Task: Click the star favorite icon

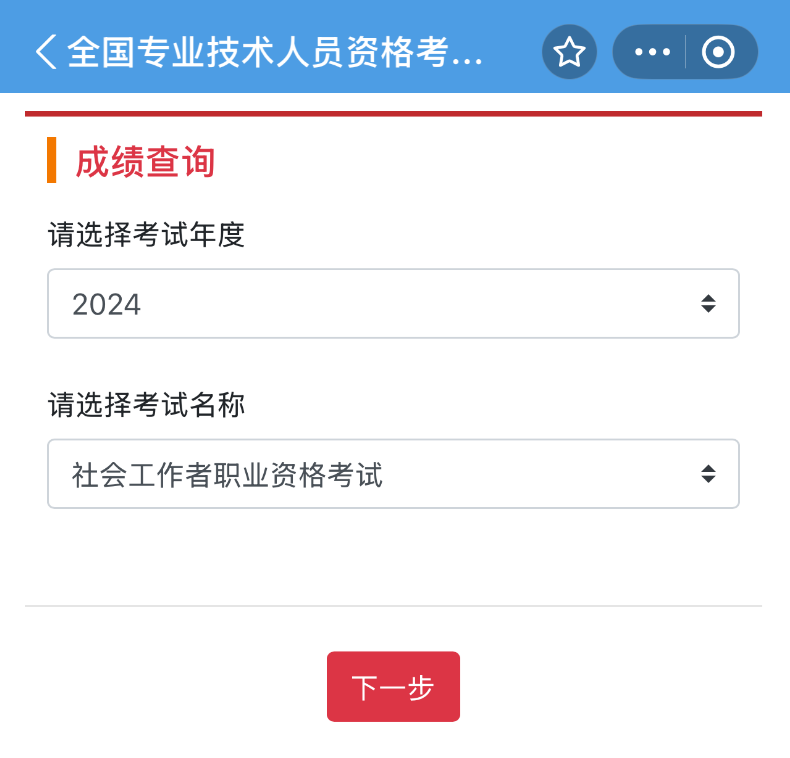Action: tap(569, 52)
